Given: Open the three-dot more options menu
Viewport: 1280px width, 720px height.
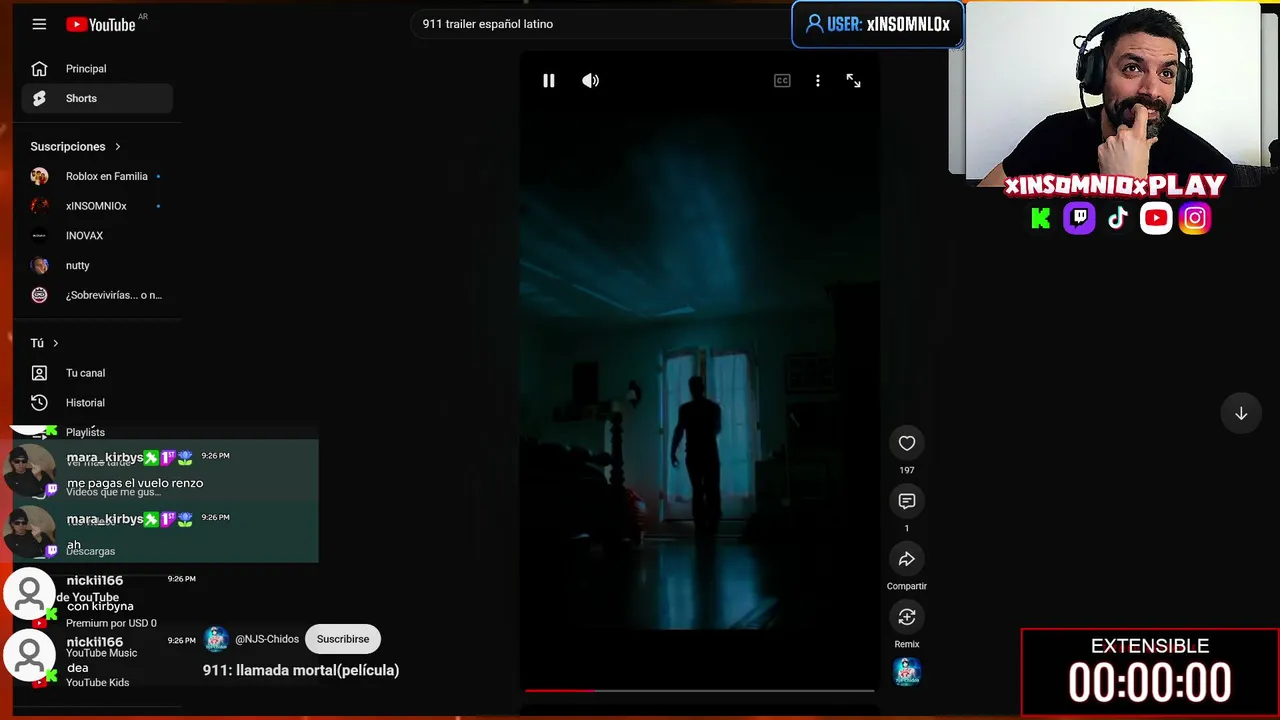Looking at the screenshot, I should [x=818, y=81].
